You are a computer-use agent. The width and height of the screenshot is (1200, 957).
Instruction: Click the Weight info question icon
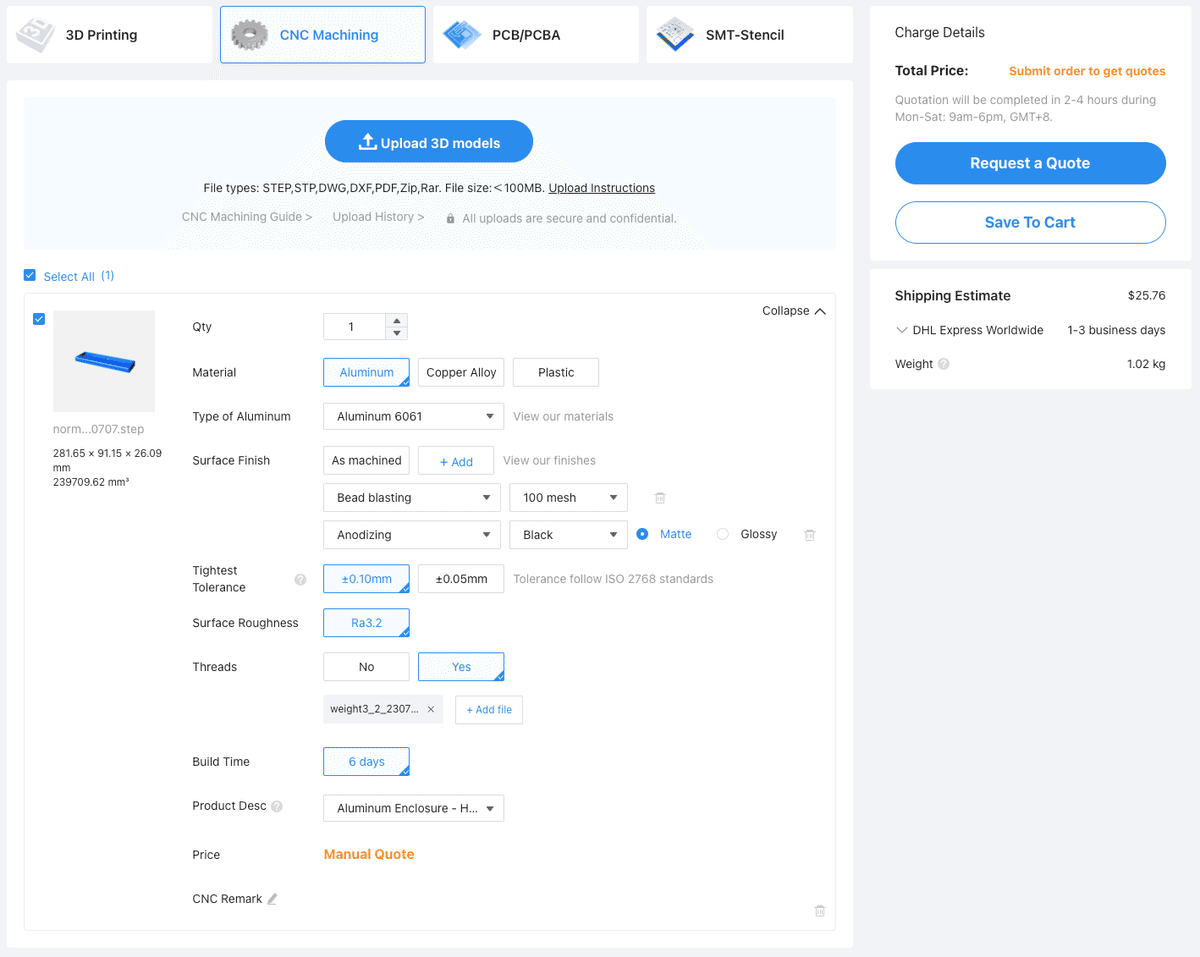944,364
